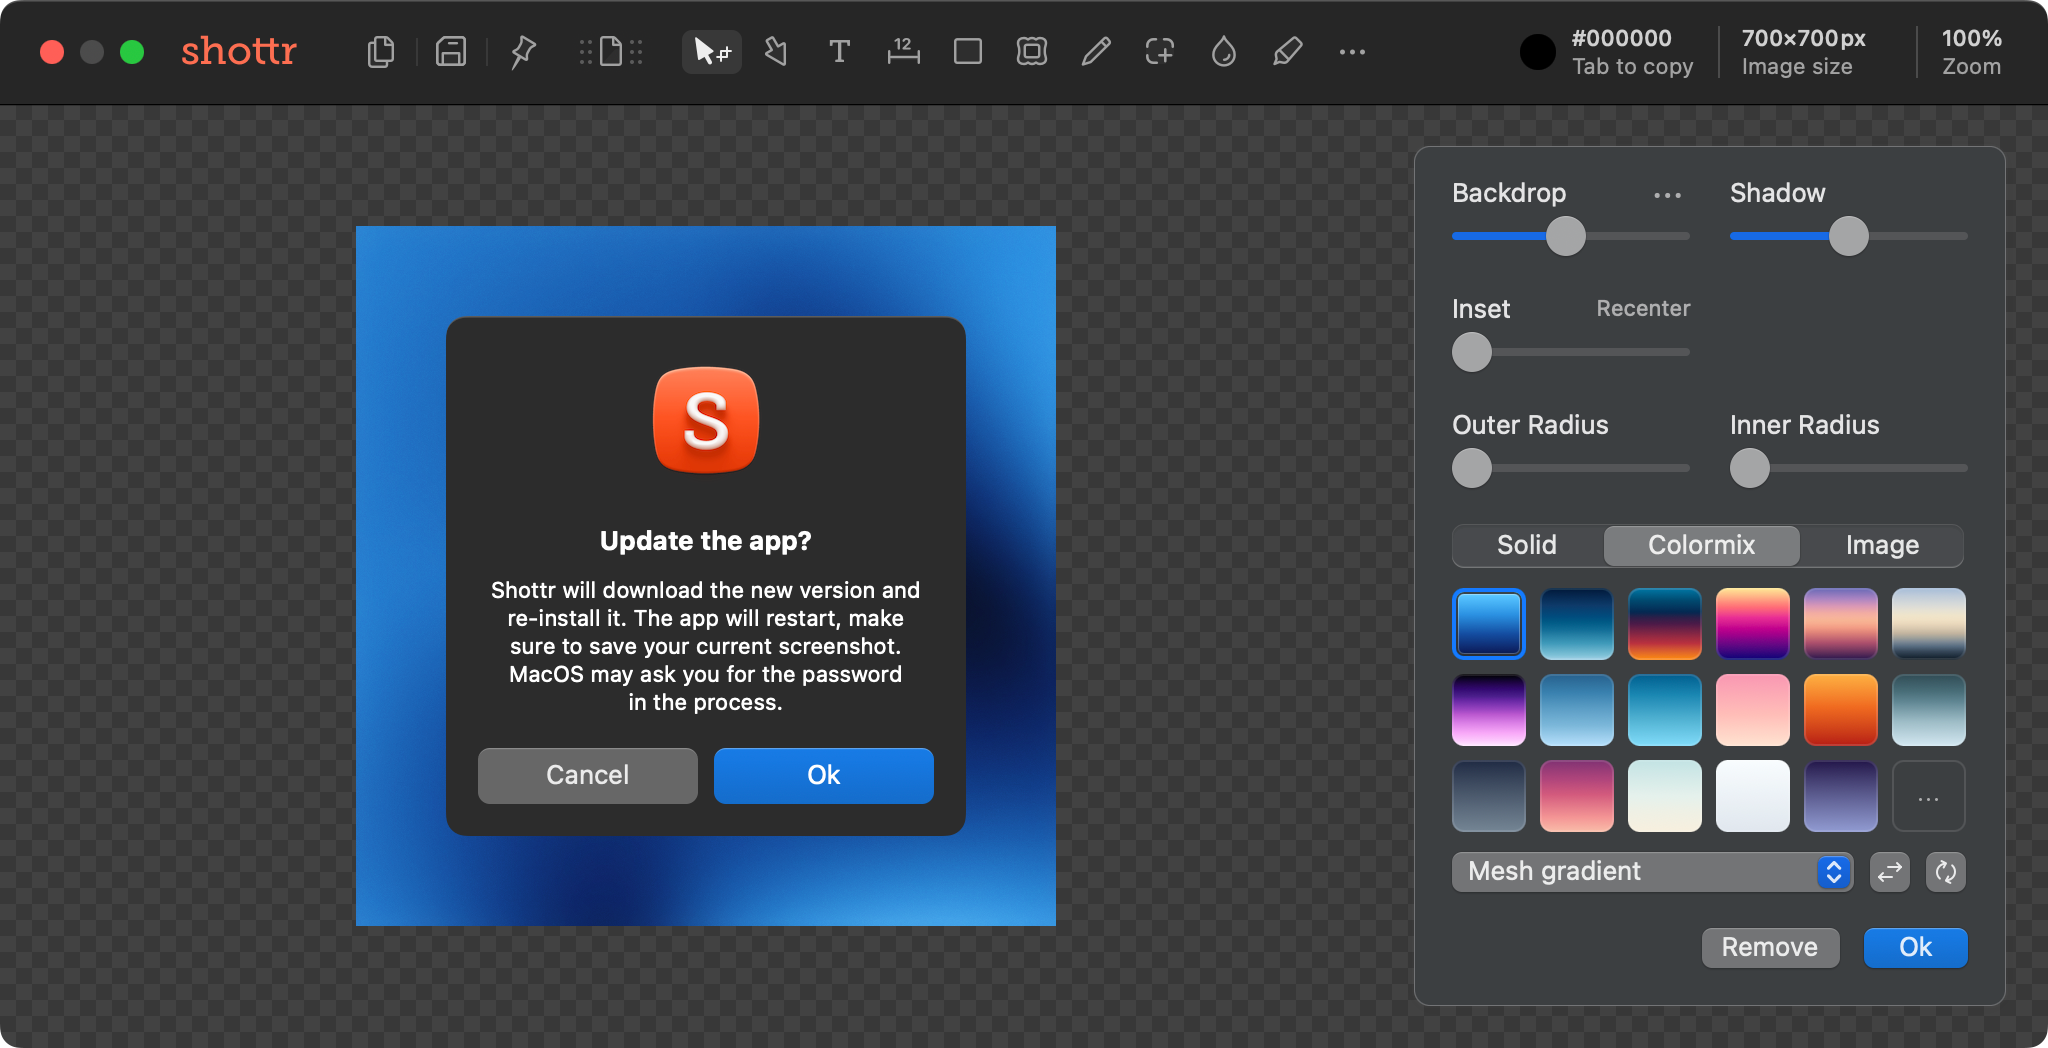Click Recenter next to Inset
Viewport: 2048px width, 1048px height.
1642,309
